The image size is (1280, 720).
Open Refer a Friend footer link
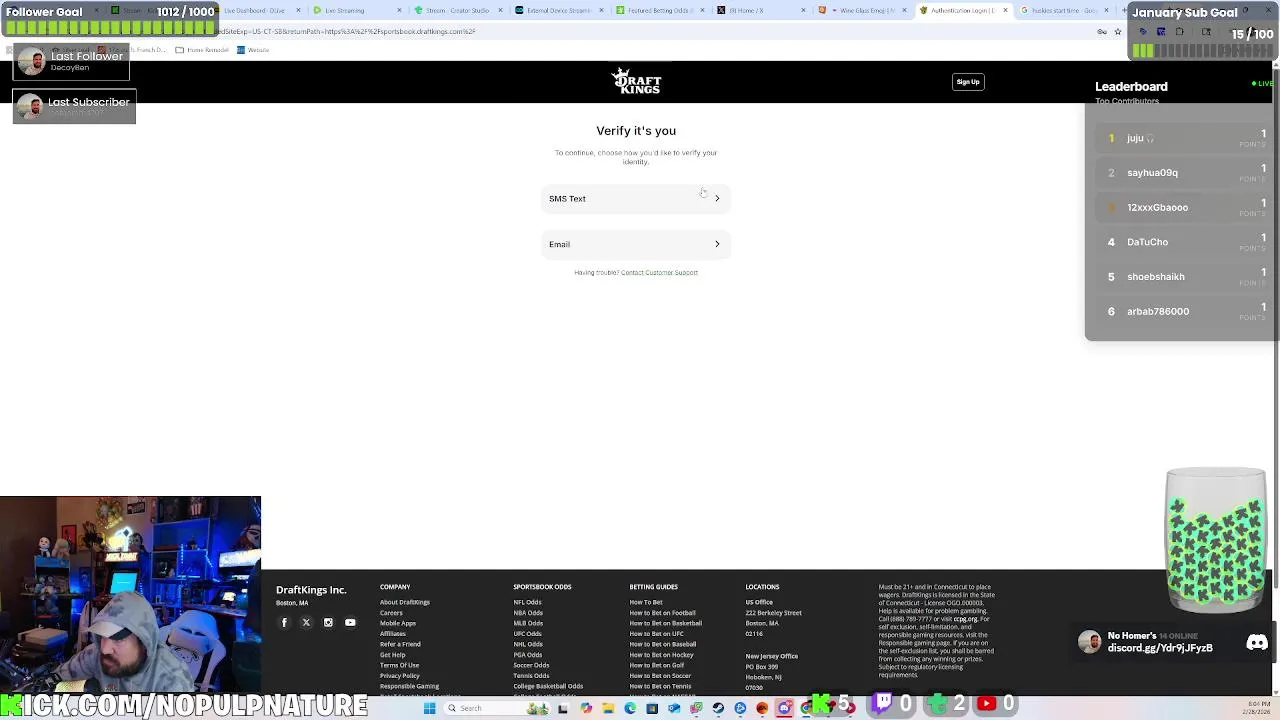400,644
